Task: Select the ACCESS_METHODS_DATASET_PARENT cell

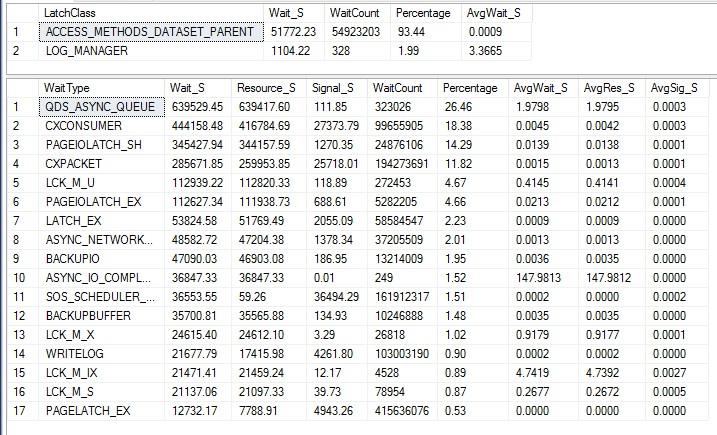Action: (149, 32)
